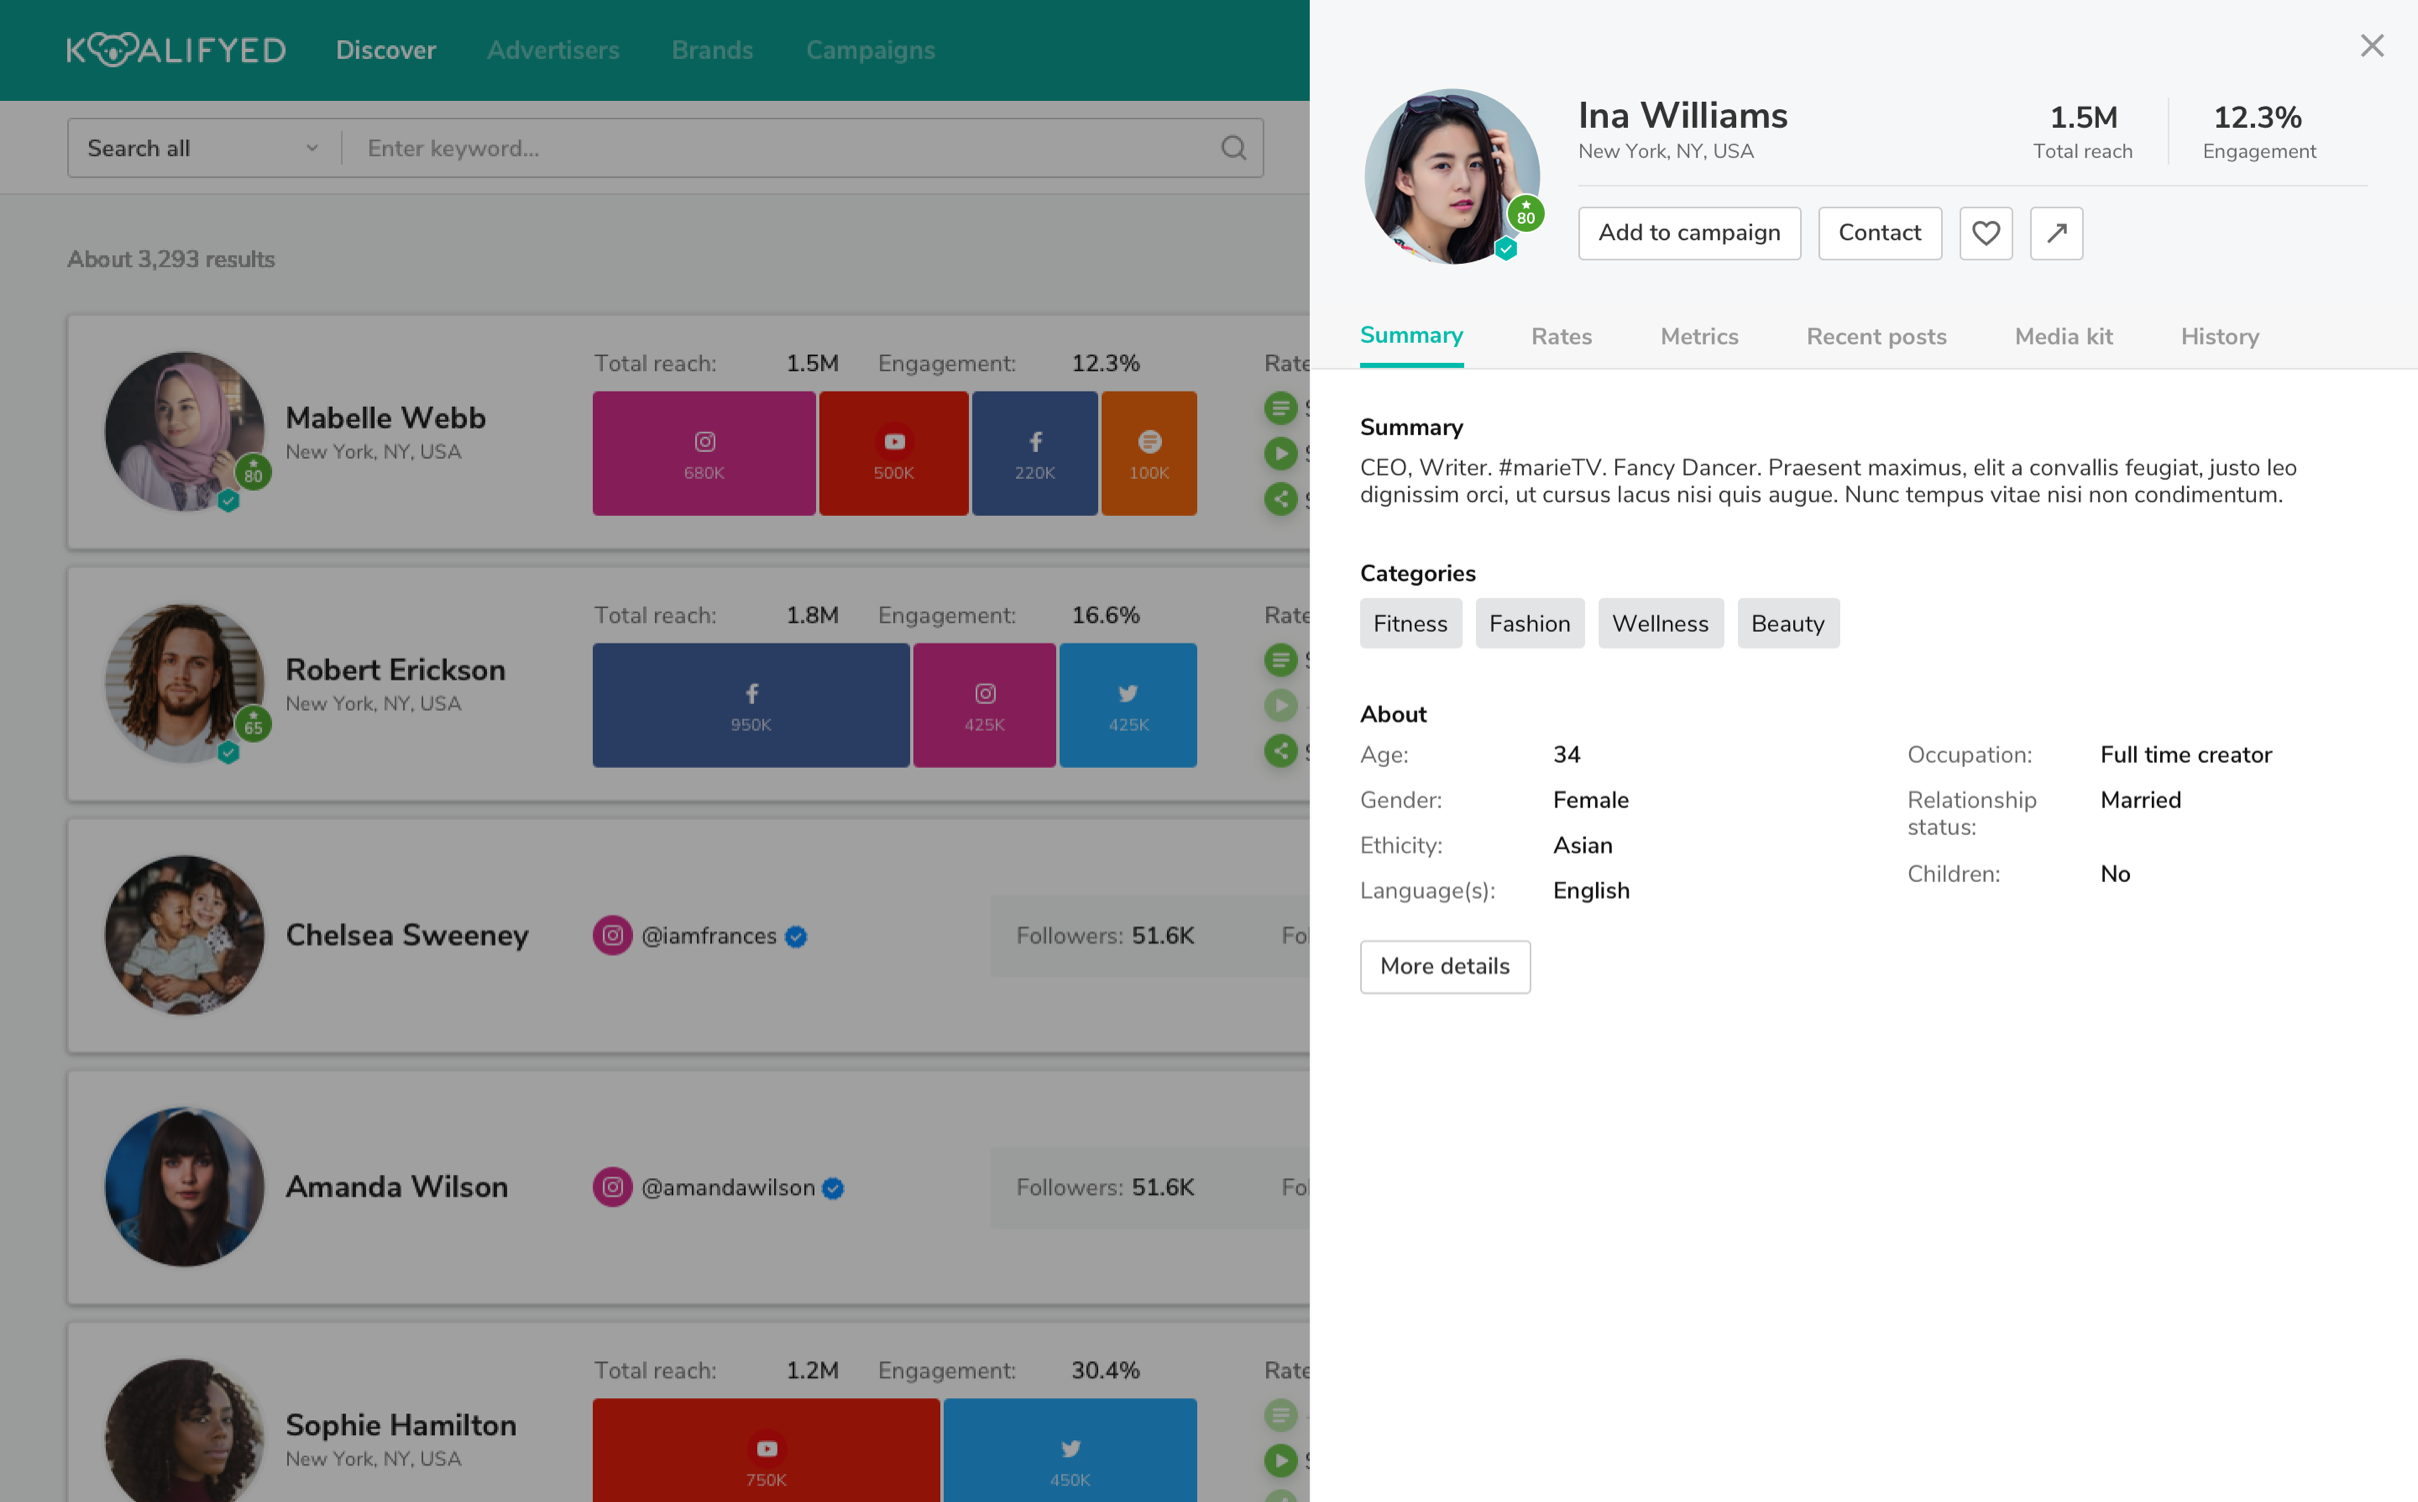Click Add to campaign button
Image resolution: width=2418 pixels, height=1502 pixels.
(x=1688, y=232)
